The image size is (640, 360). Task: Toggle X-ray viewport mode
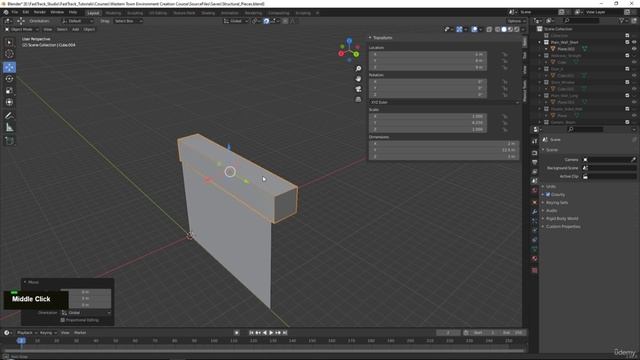489,29
